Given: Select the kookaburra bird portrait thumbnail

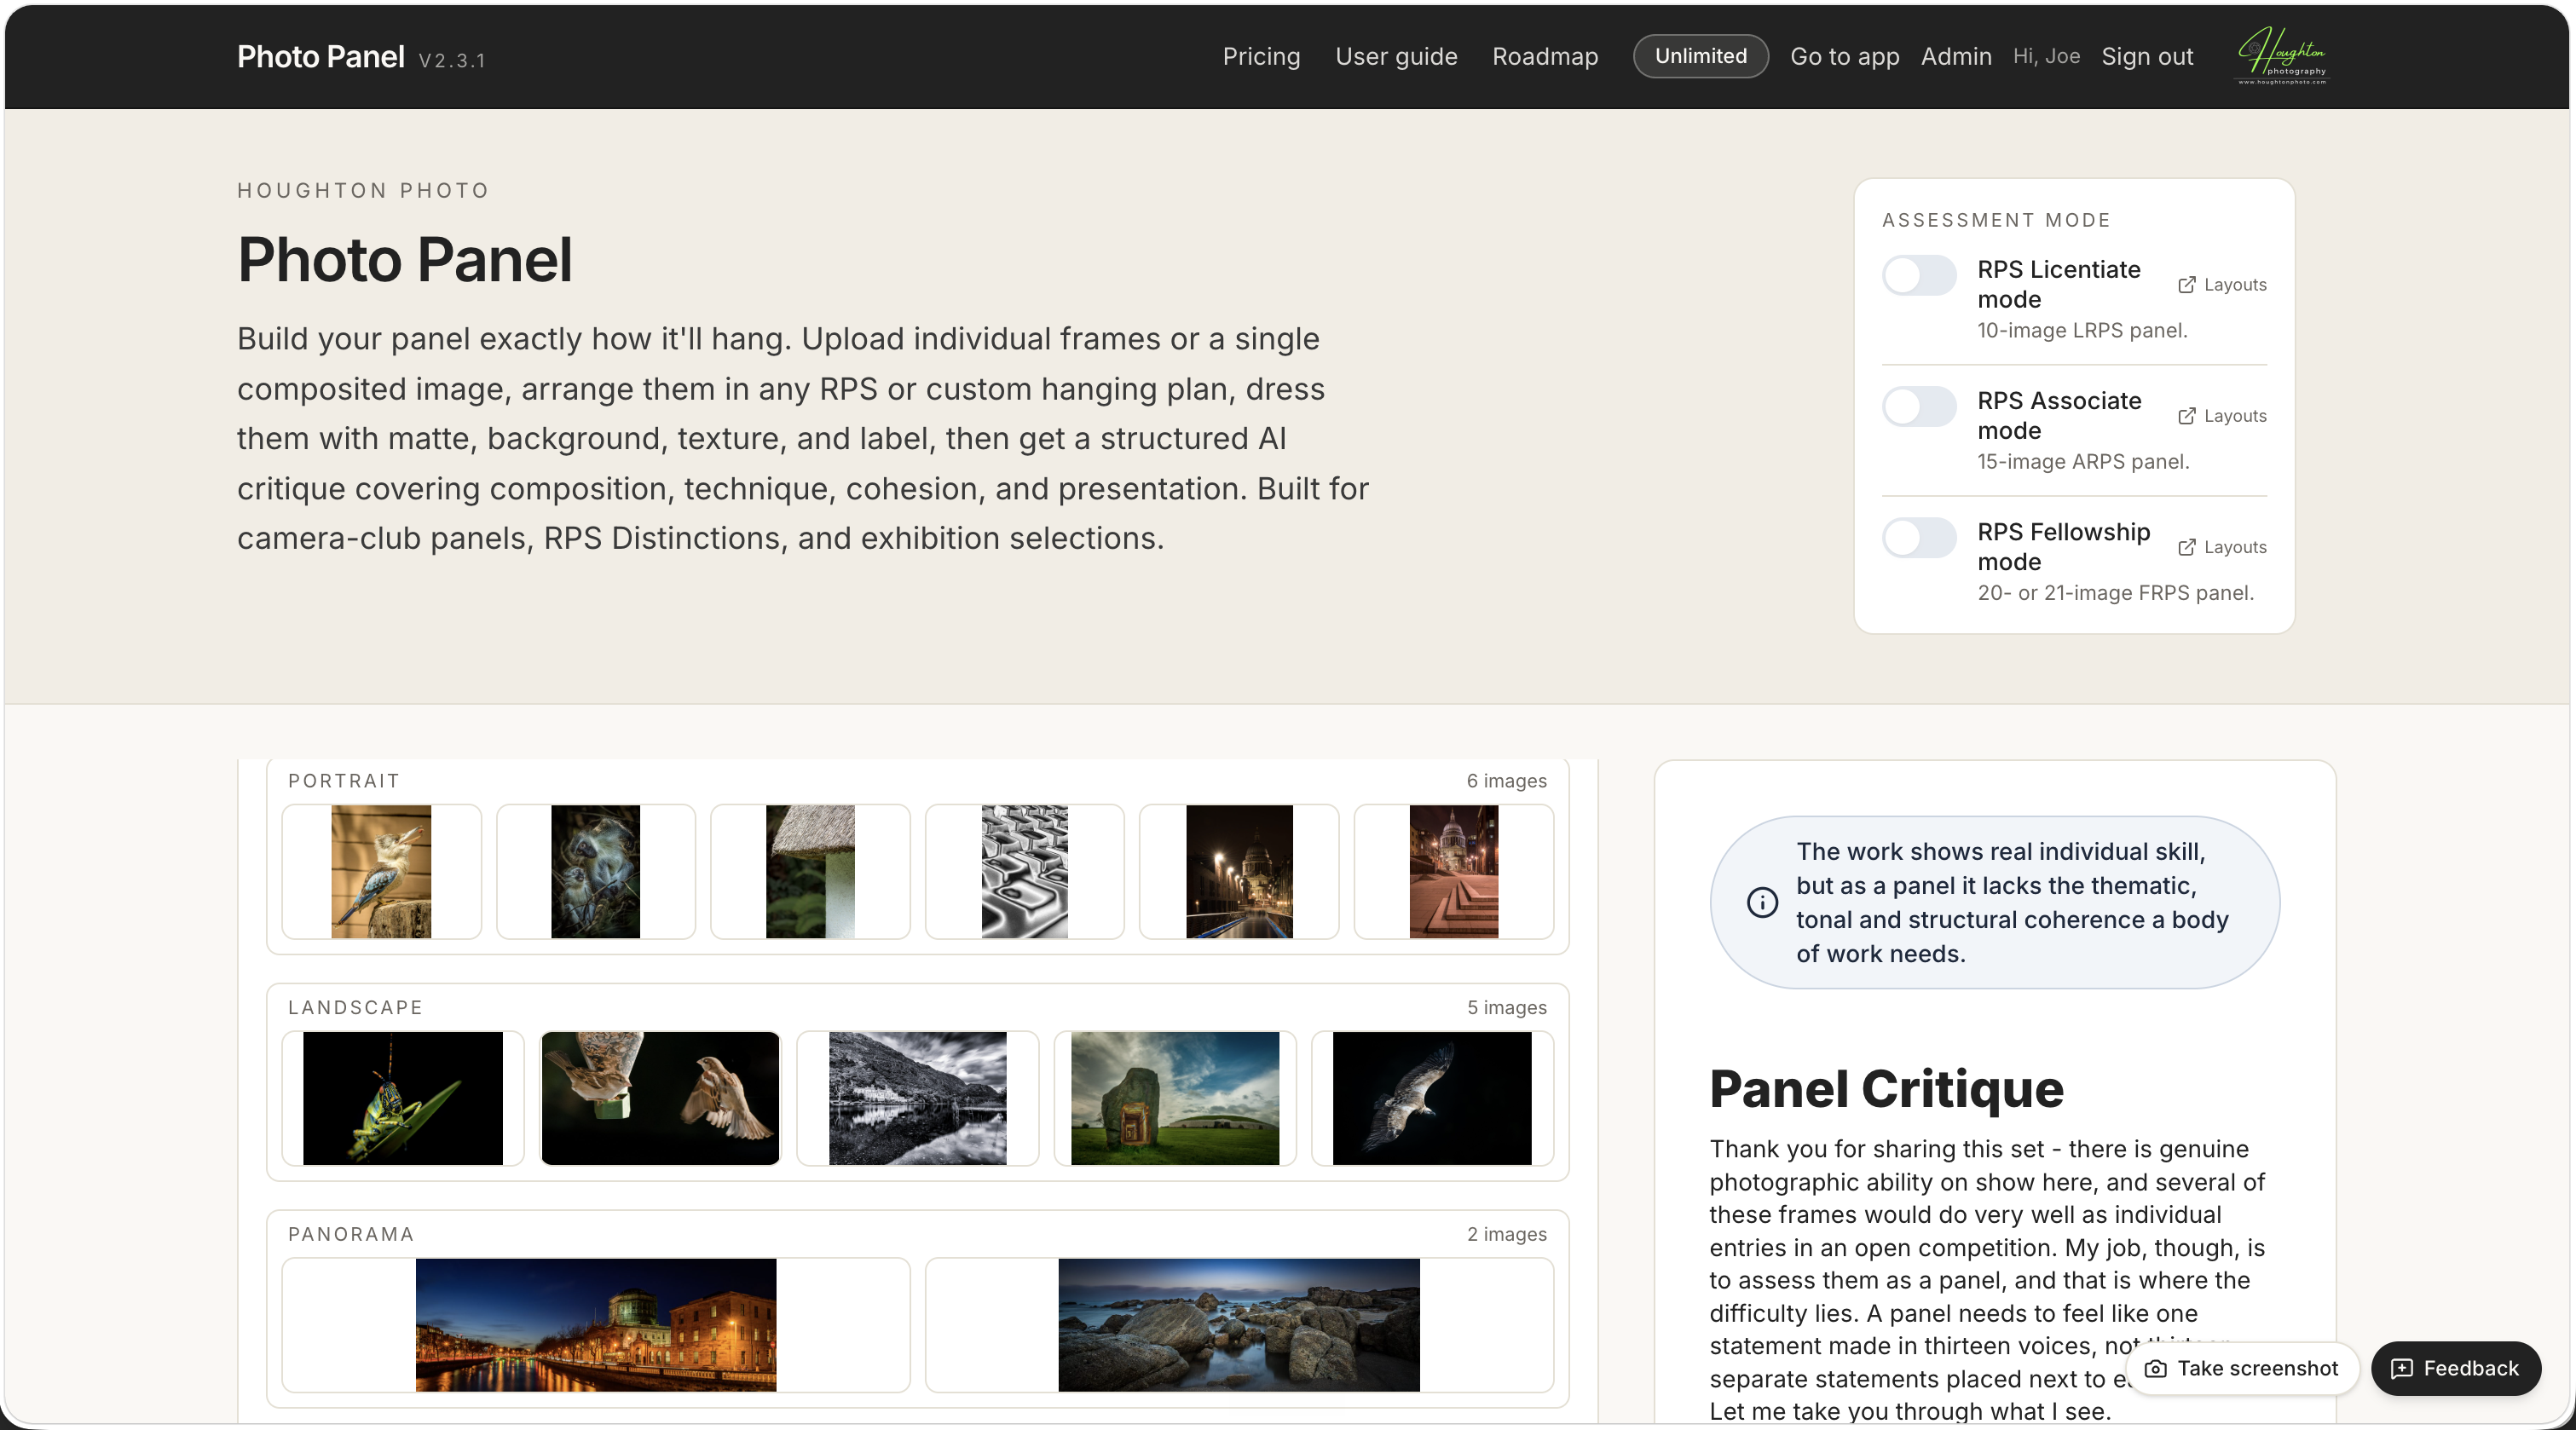Looking at the screenshot, I should point(381,871).
